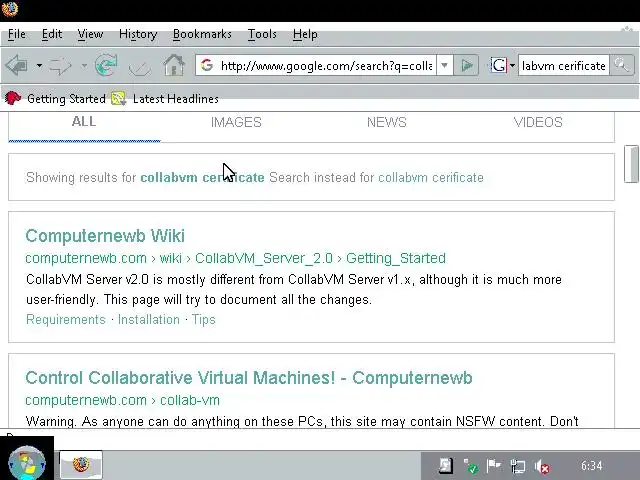Open the File menu
640x480 pixels.
(x=17, y=34)
